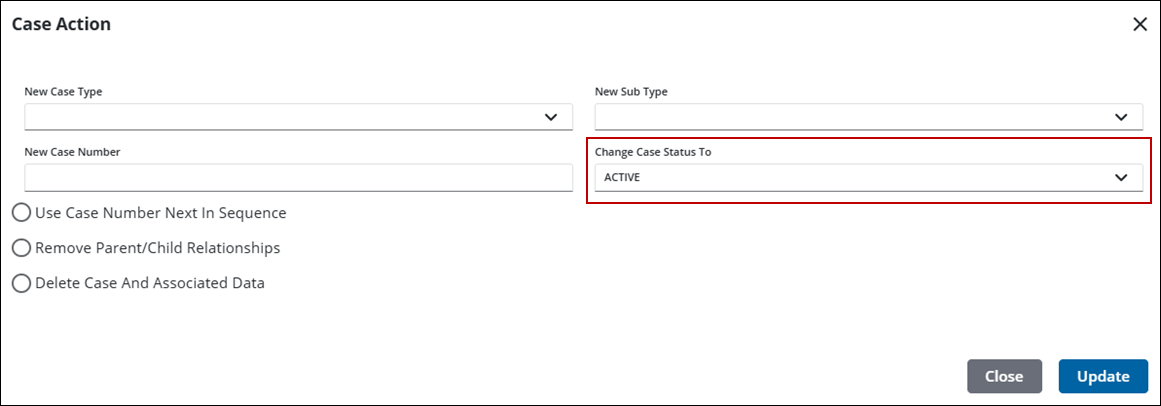Image resolution: width=1161 pixels, height=406 pixels.
Task: Focus the New Case Number text field
Action: click(298, 178)
